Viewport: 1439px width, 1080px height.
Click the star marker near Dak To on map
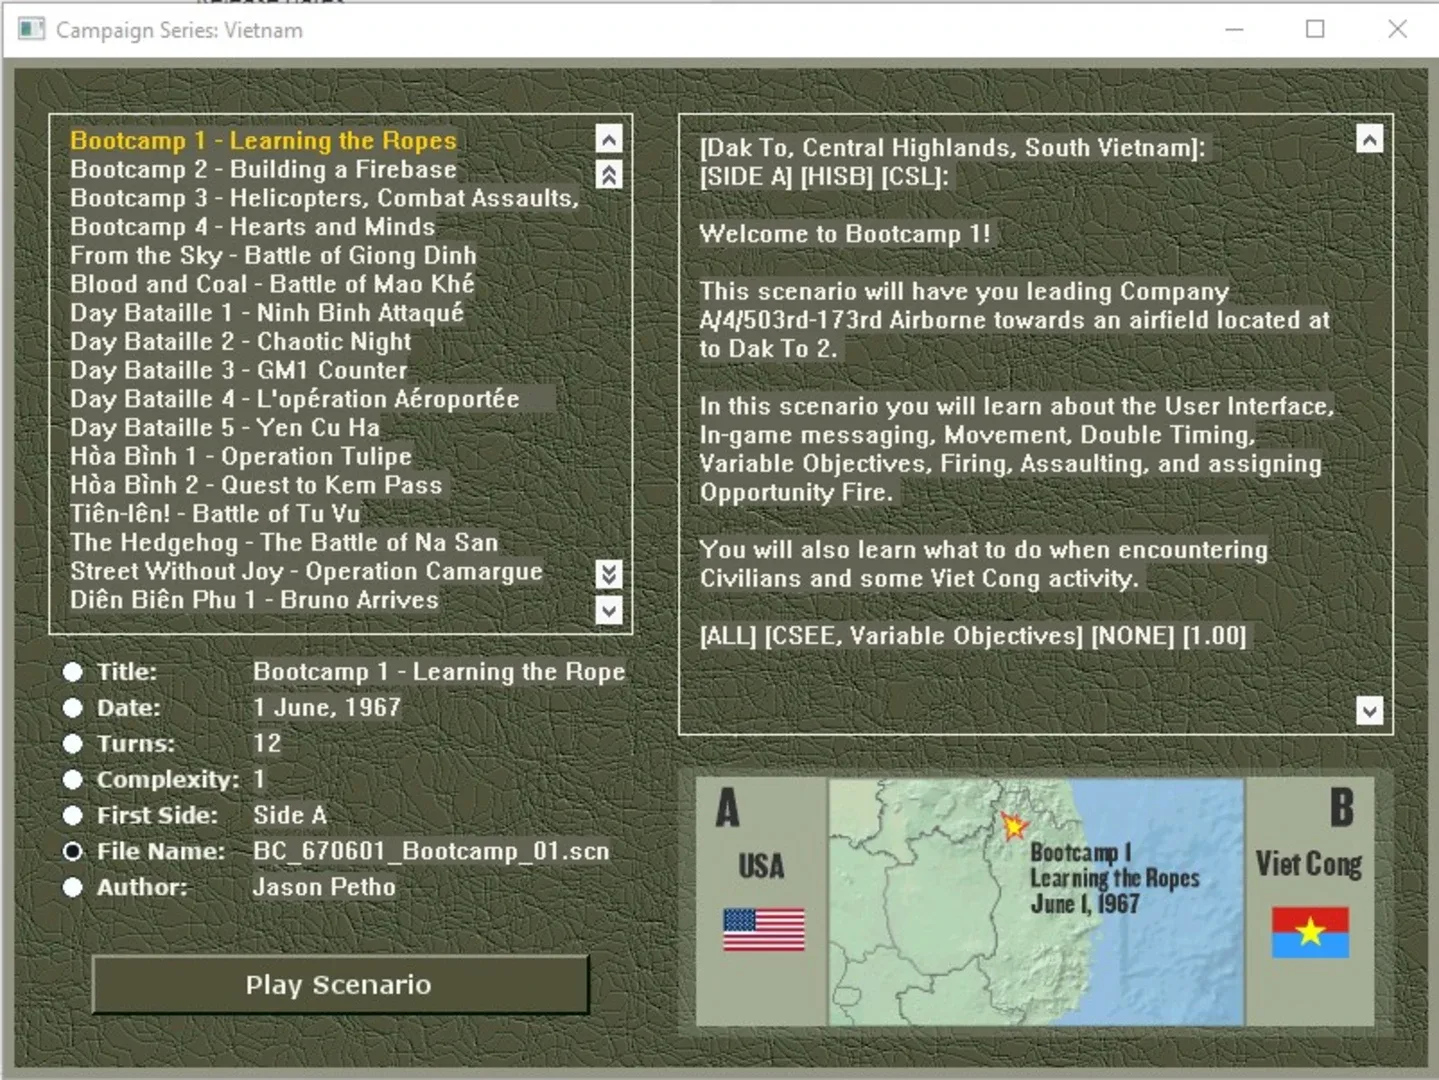[1014, 826]
